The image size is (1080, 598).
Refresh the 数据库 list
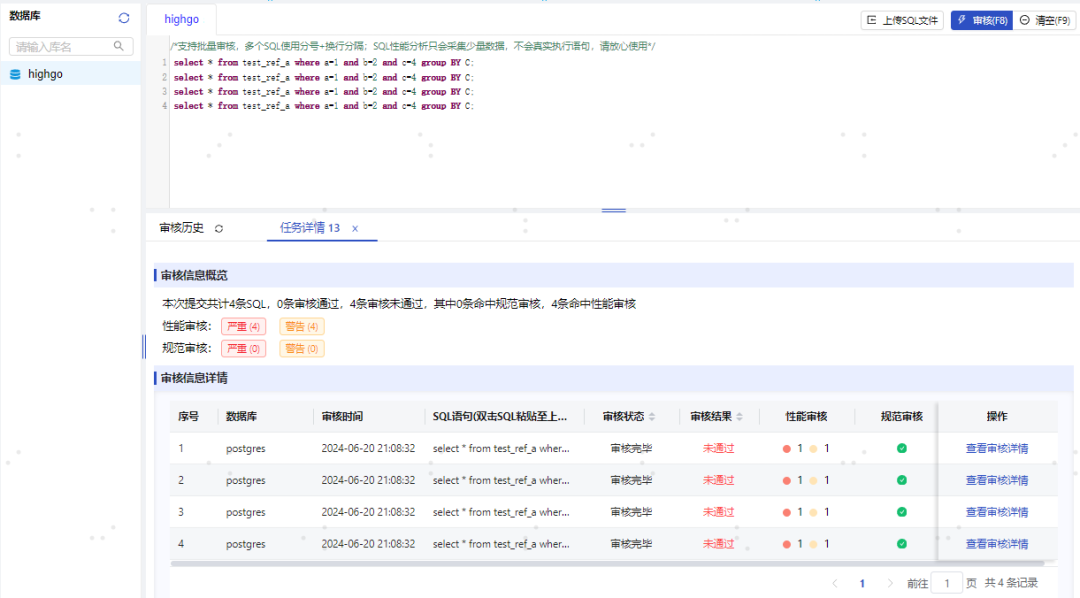[124, 18]
